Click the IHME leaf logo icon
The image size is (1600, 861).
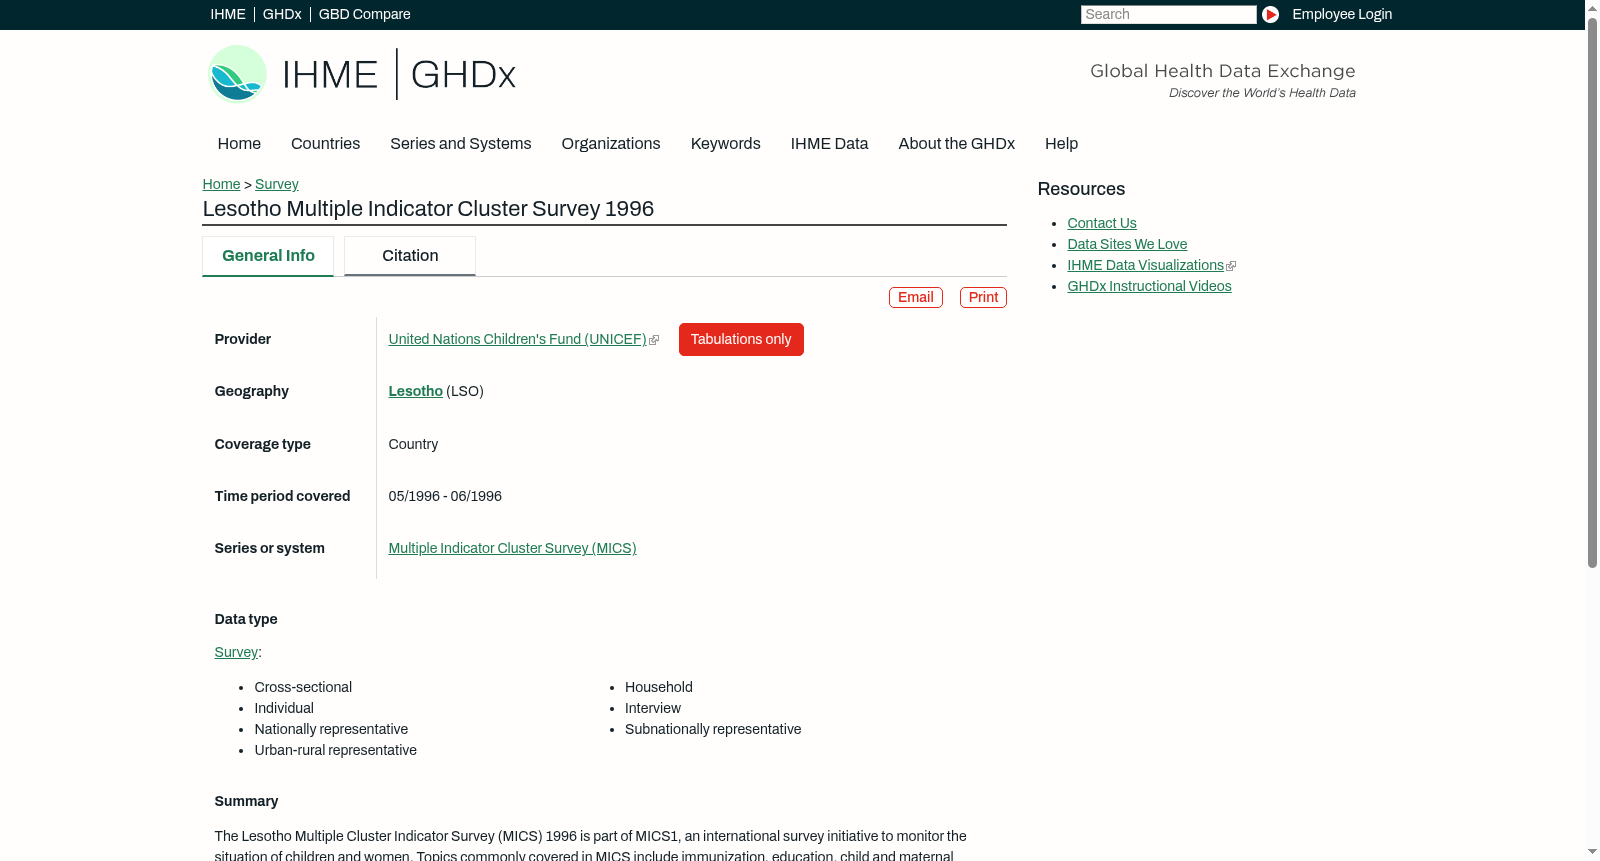pyautogui.click(x=237, y=74)
